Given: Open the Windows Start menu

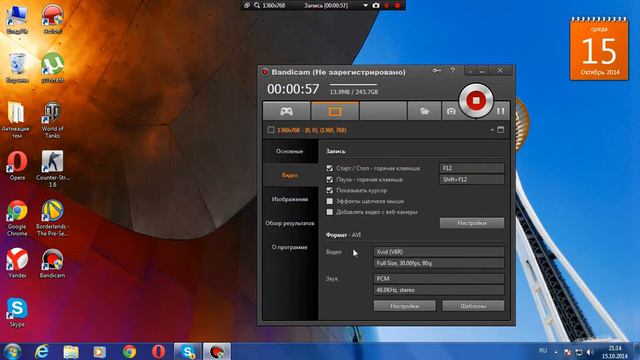Looking at the screenshot, I should [x=12, y=351].
